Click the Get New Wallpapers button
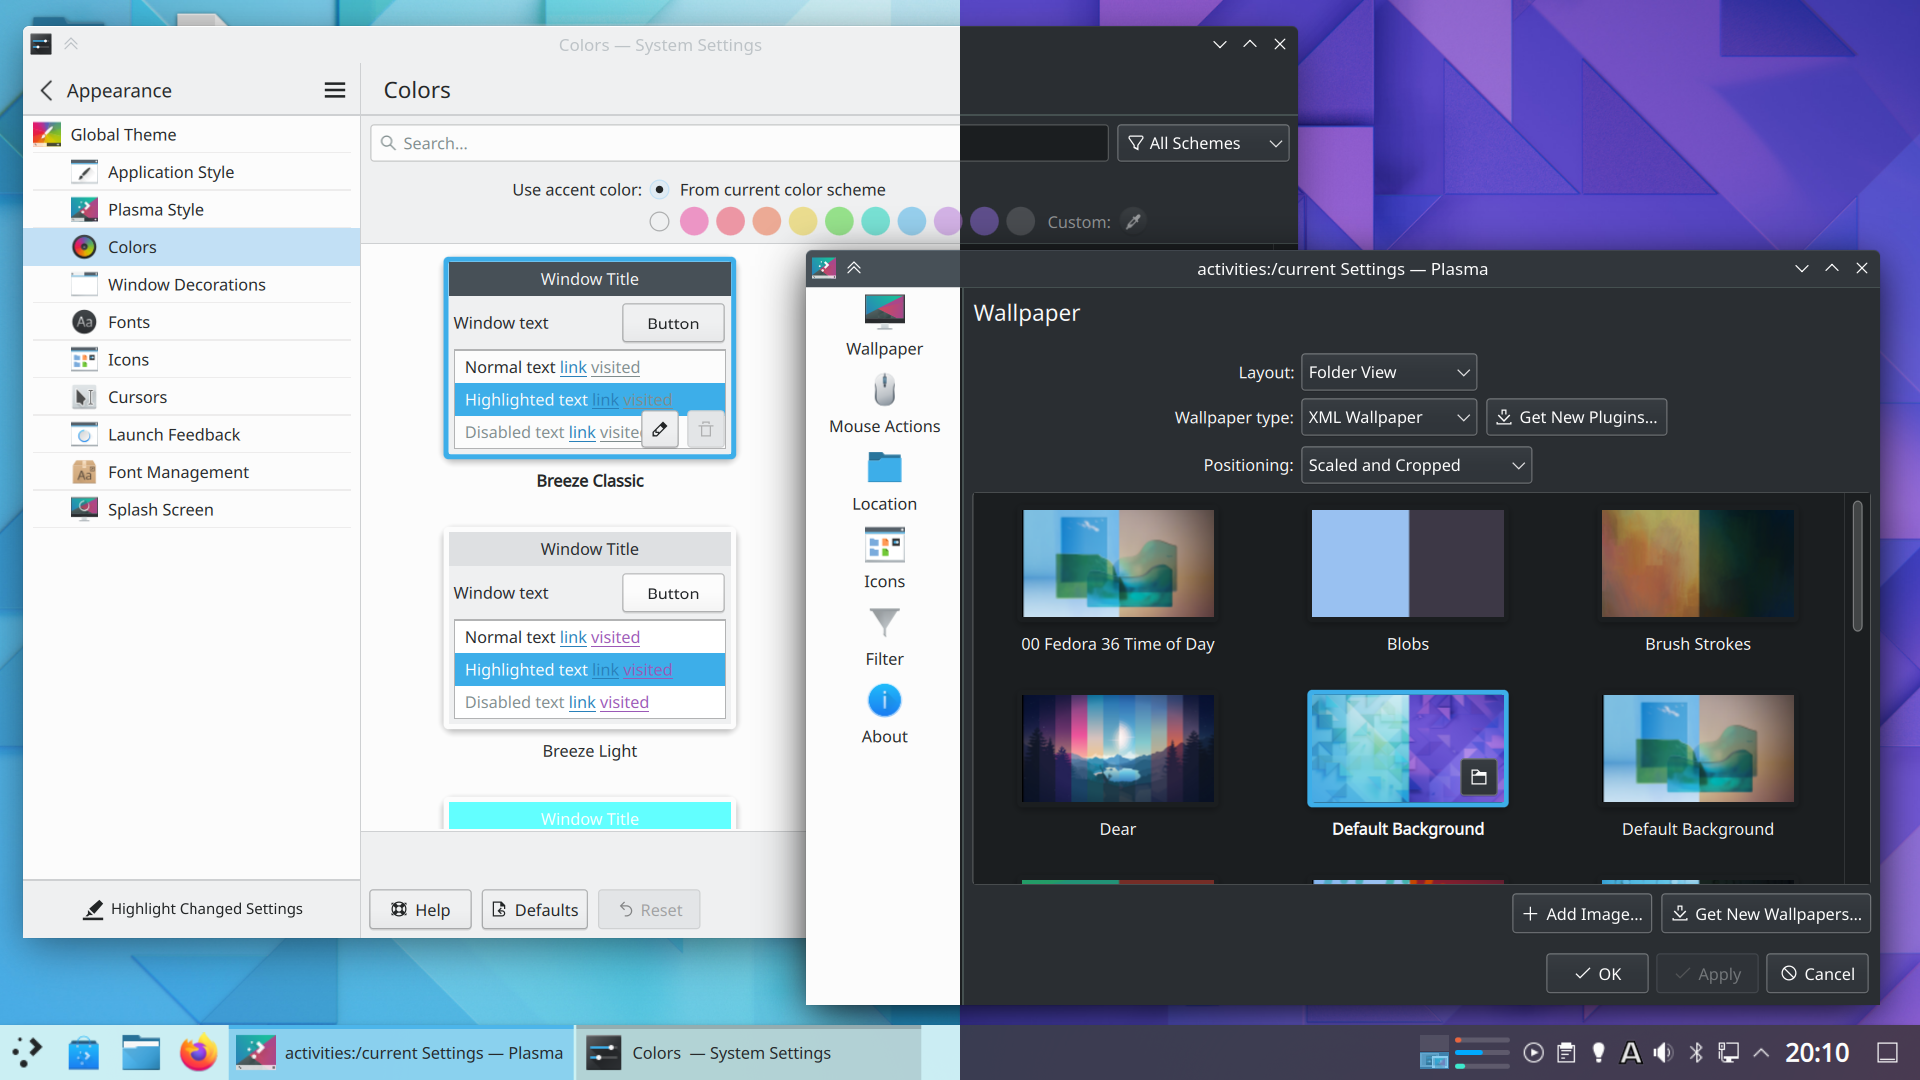The image size is (1920, 1080). [1766, 914]
